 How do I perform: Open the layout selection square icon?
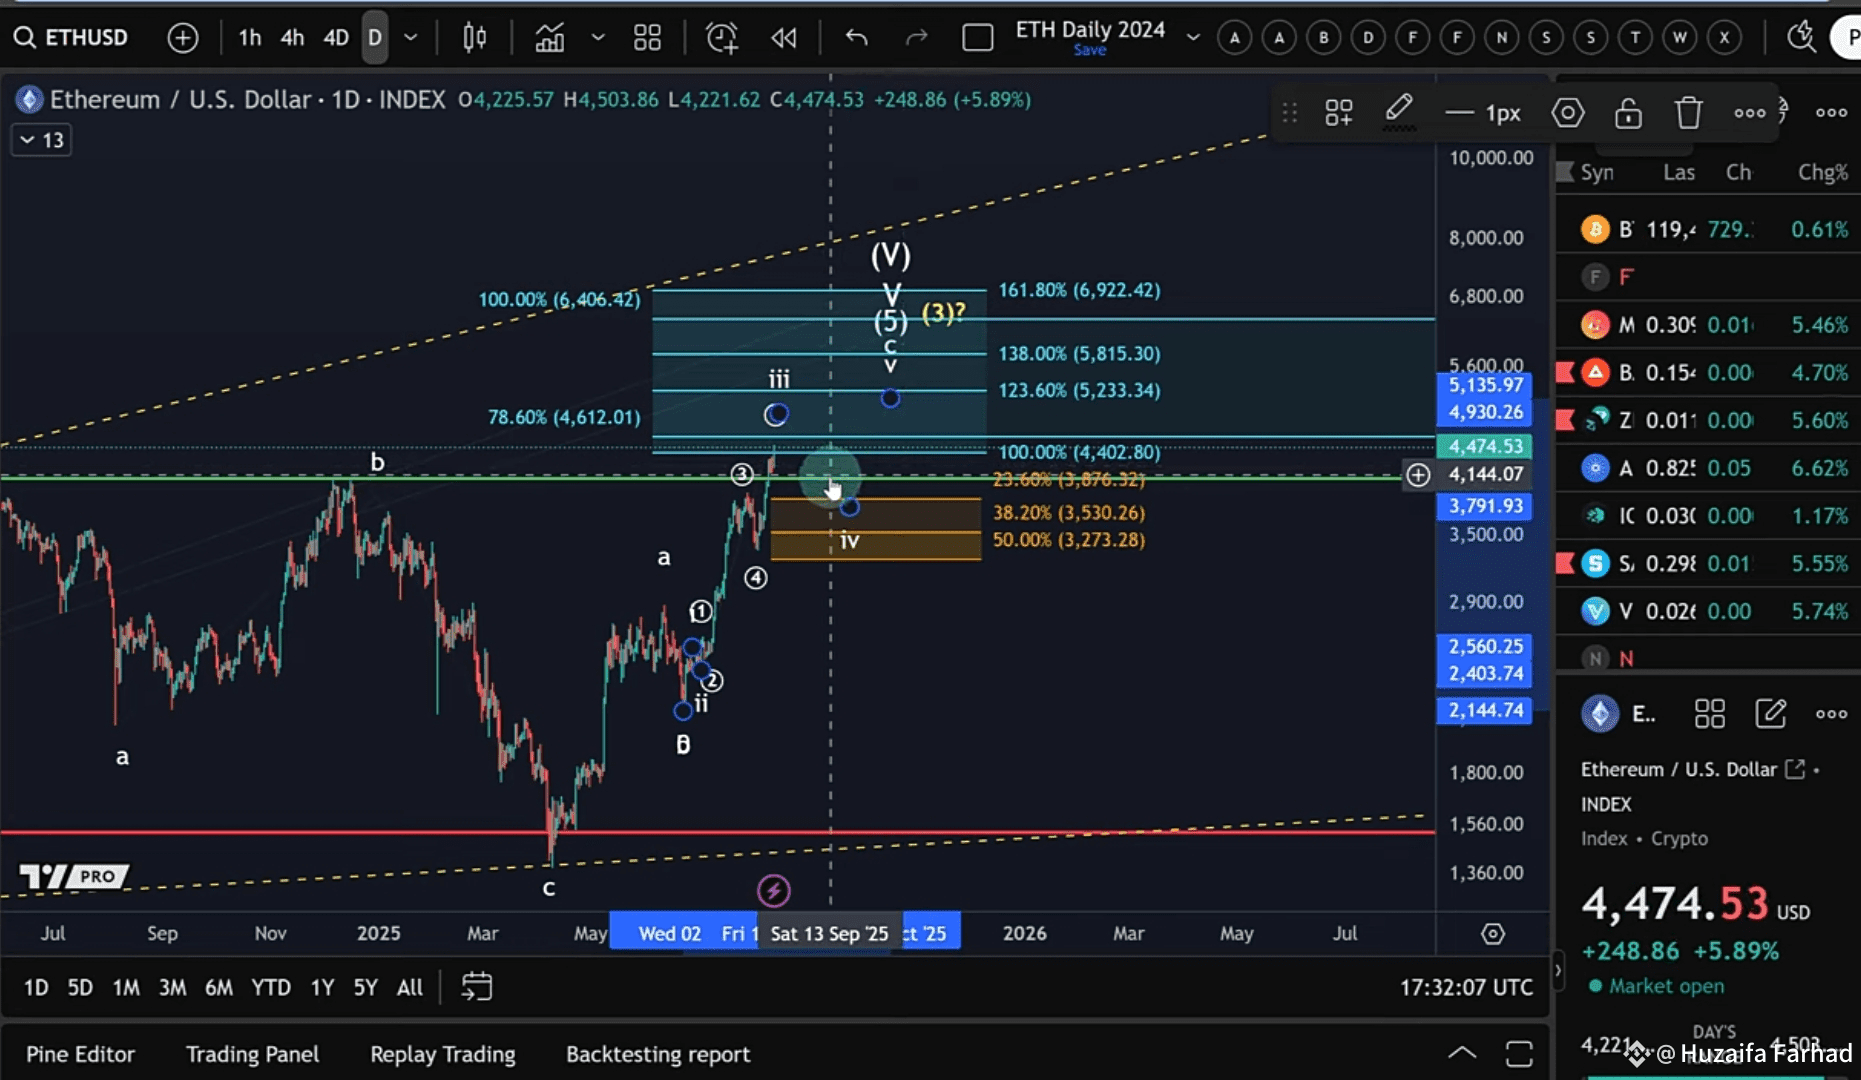click(977, 38)
